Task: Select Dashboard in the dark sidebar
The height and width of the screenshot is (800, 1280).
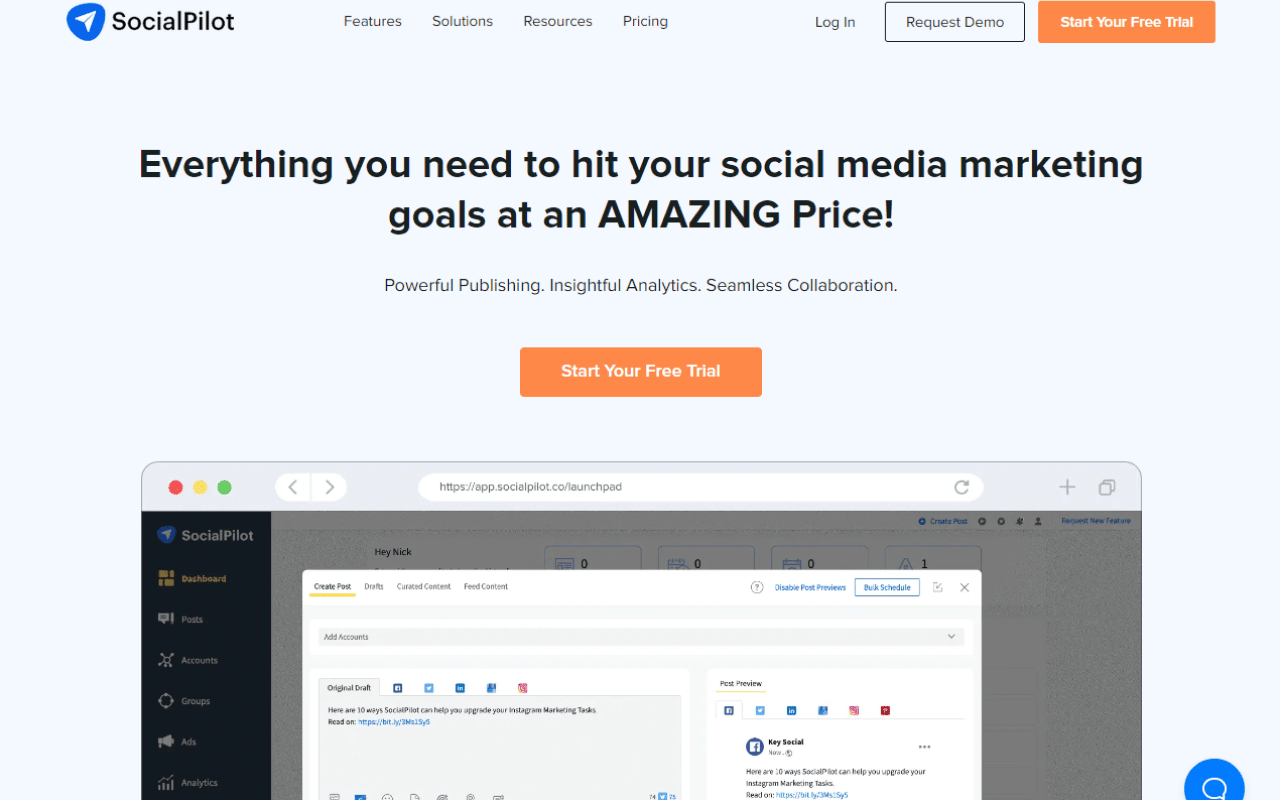Action: pyautogui.click(x=193, y=579)
